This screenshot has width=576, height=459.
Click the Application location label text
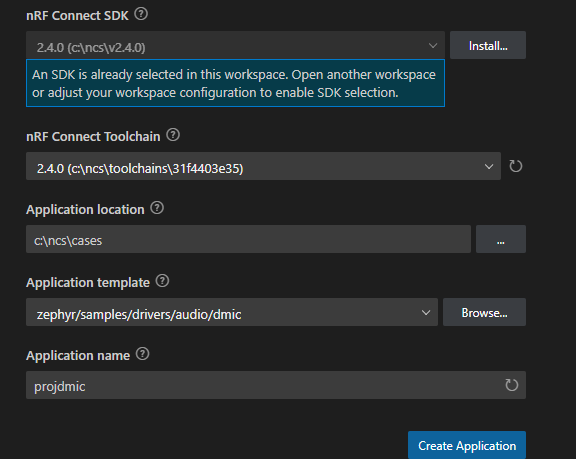tap(85, 210)
